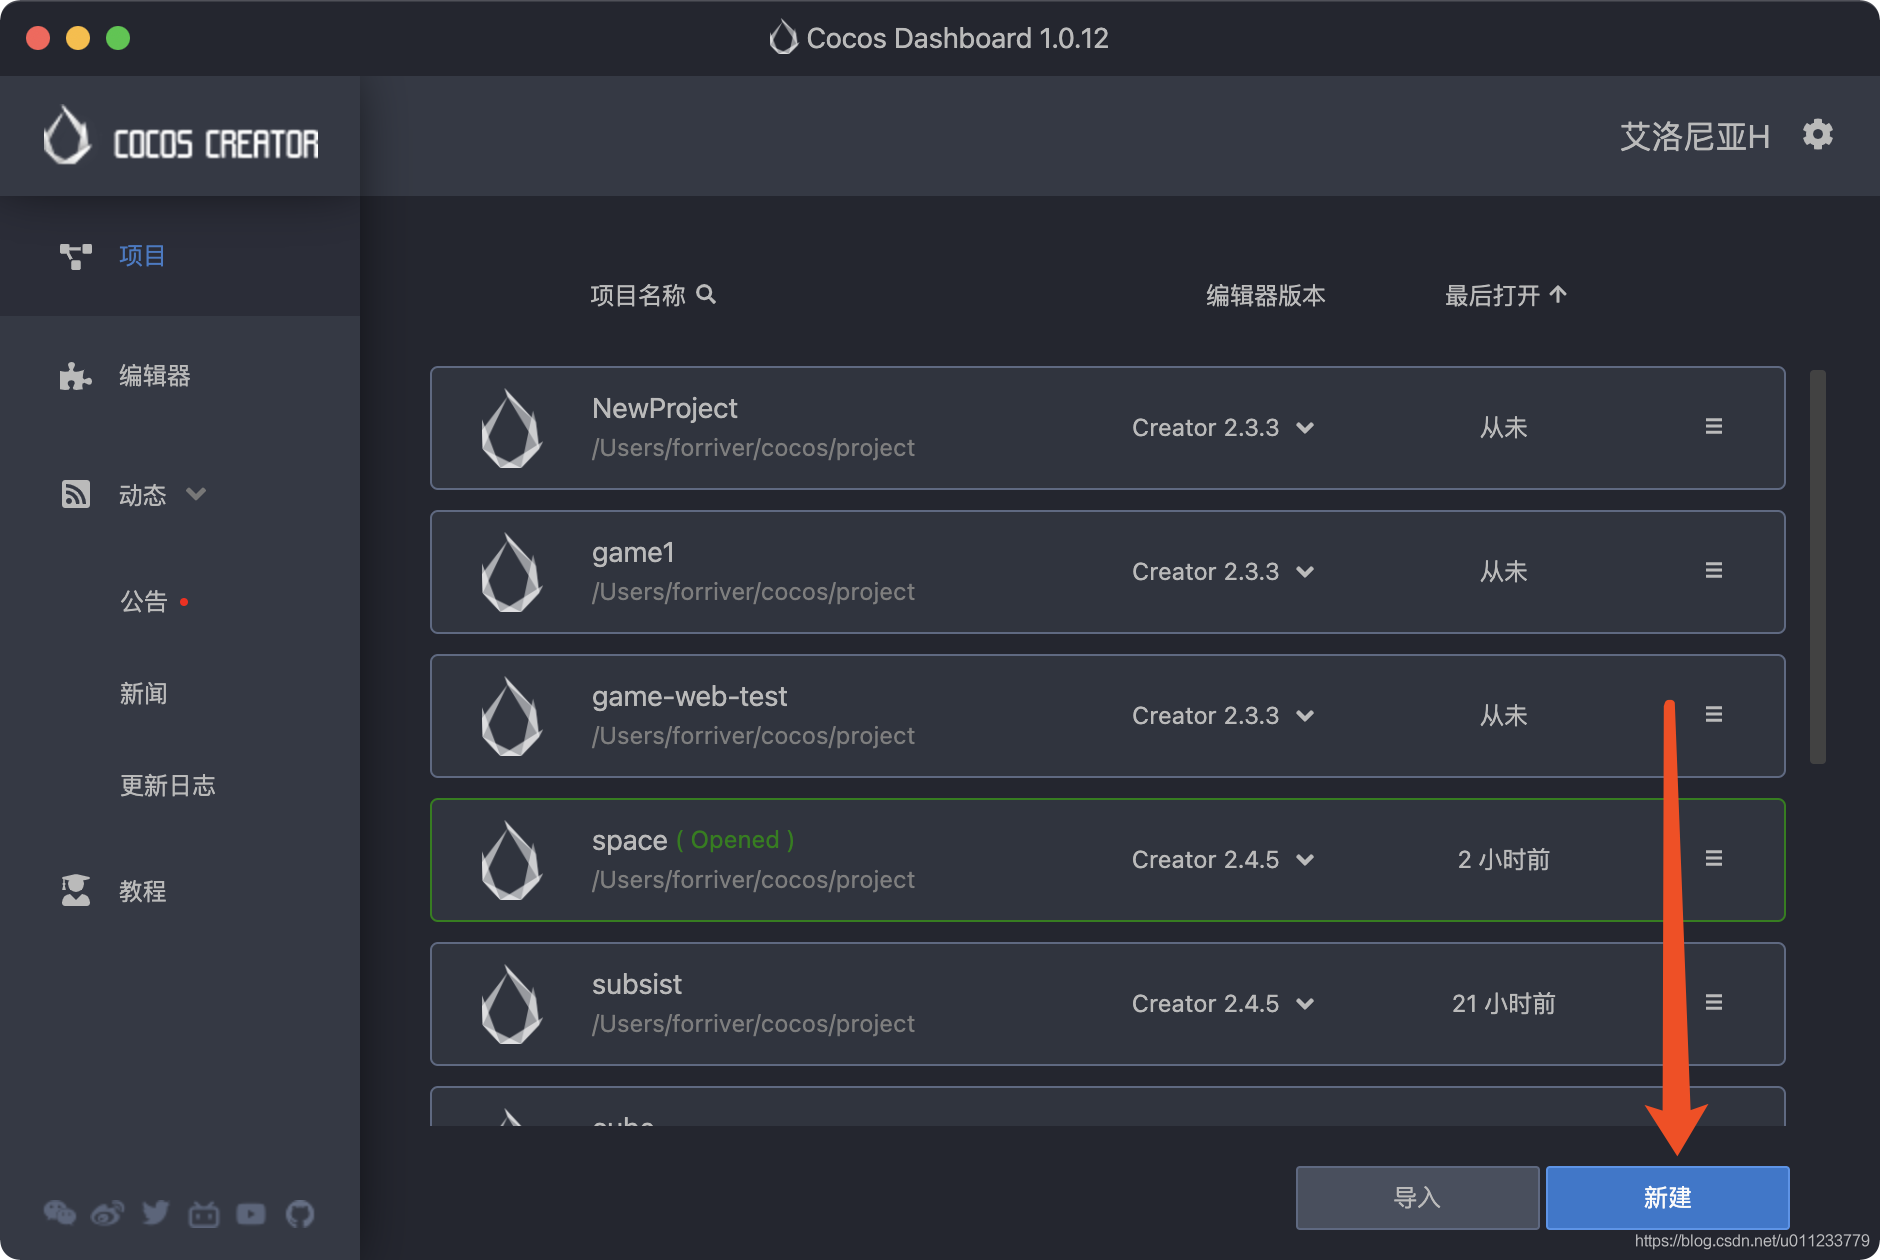This screenshot has width=1880, height=1260.
Task: Open the Weibo social icon
Action: click(108, 1213)
